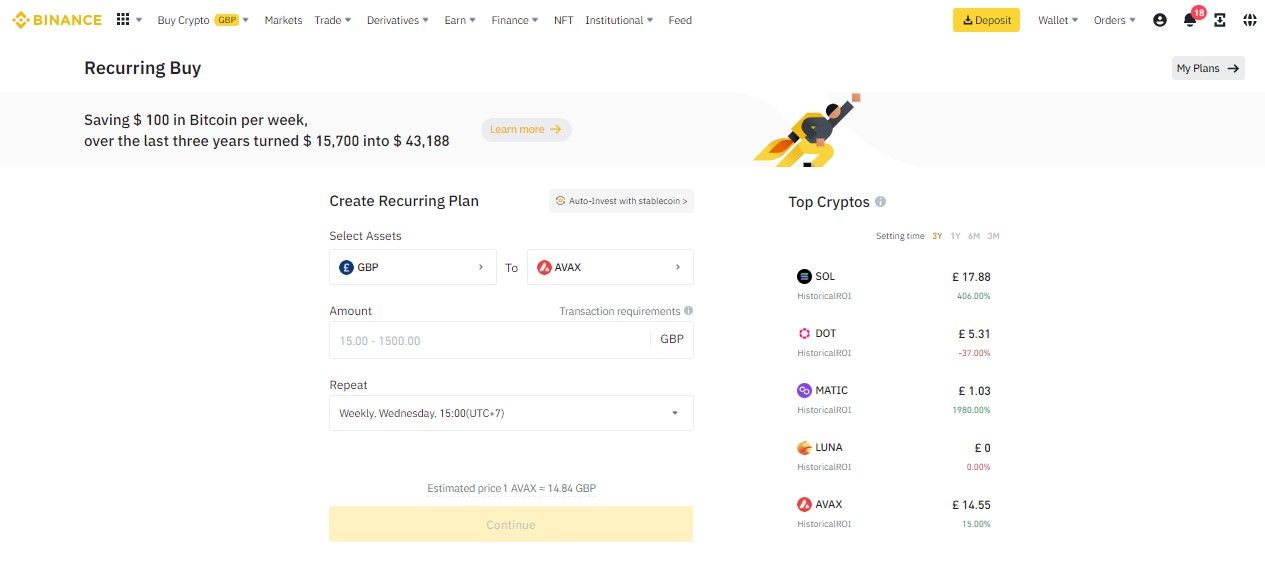Screen dimensions: 1265x578
Task: Open the AVAX target asset selector
Action: pyautogui.click(x=610, y=267)
